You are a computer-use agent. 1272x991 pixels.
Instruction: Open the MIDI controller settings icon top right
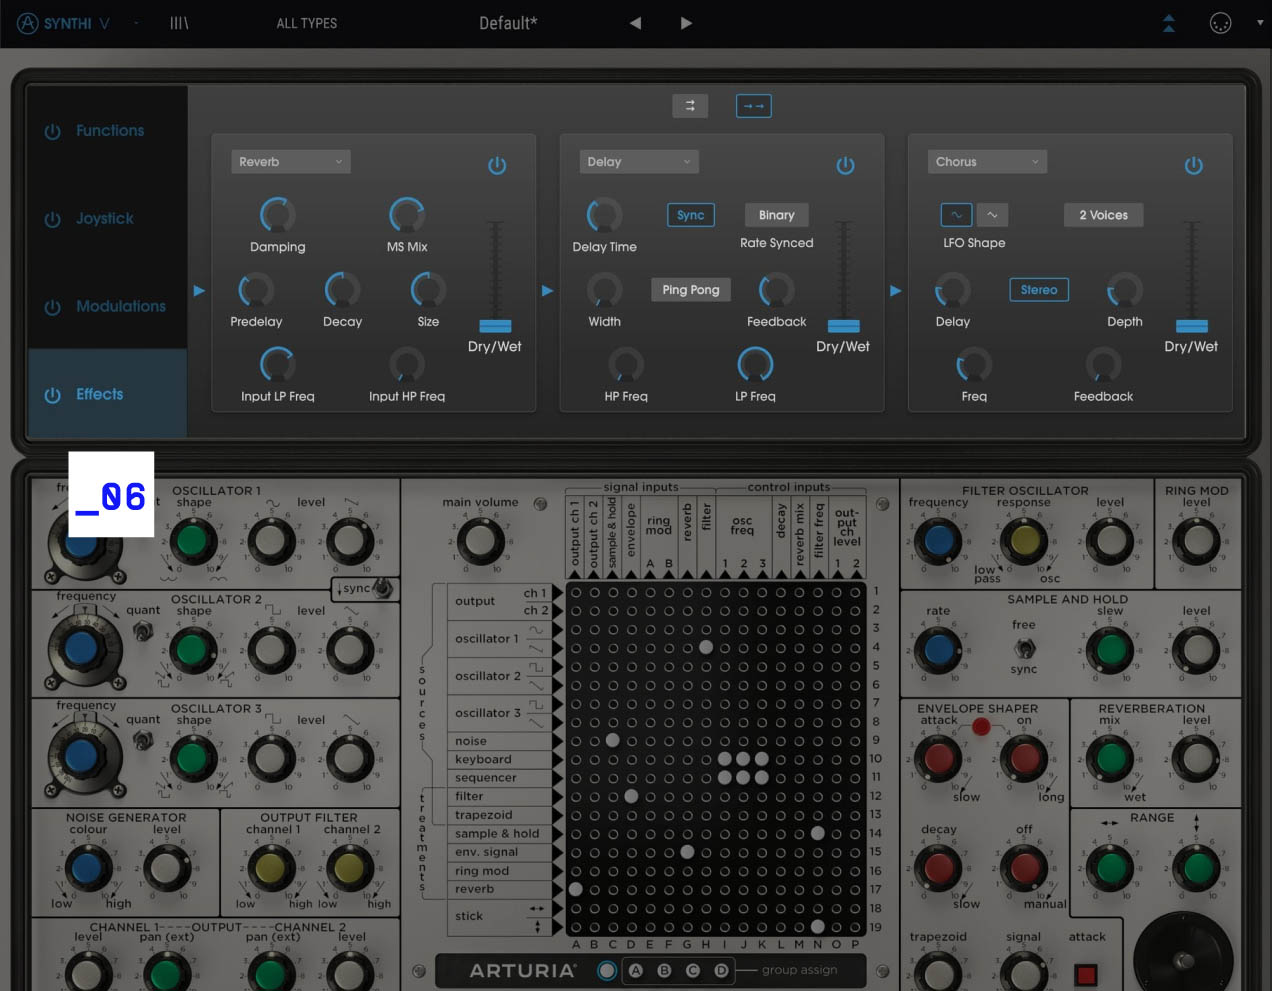(1221, 22)
